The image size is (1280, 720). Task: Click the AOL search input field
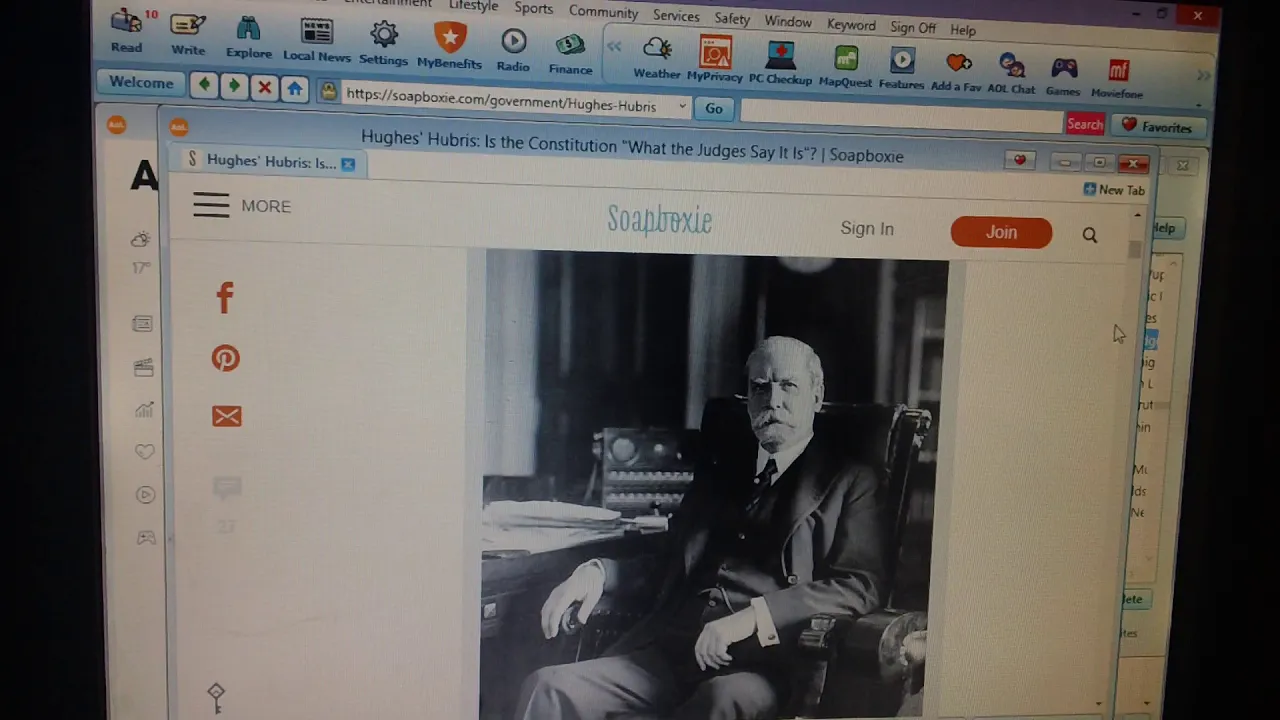[901, 117]
